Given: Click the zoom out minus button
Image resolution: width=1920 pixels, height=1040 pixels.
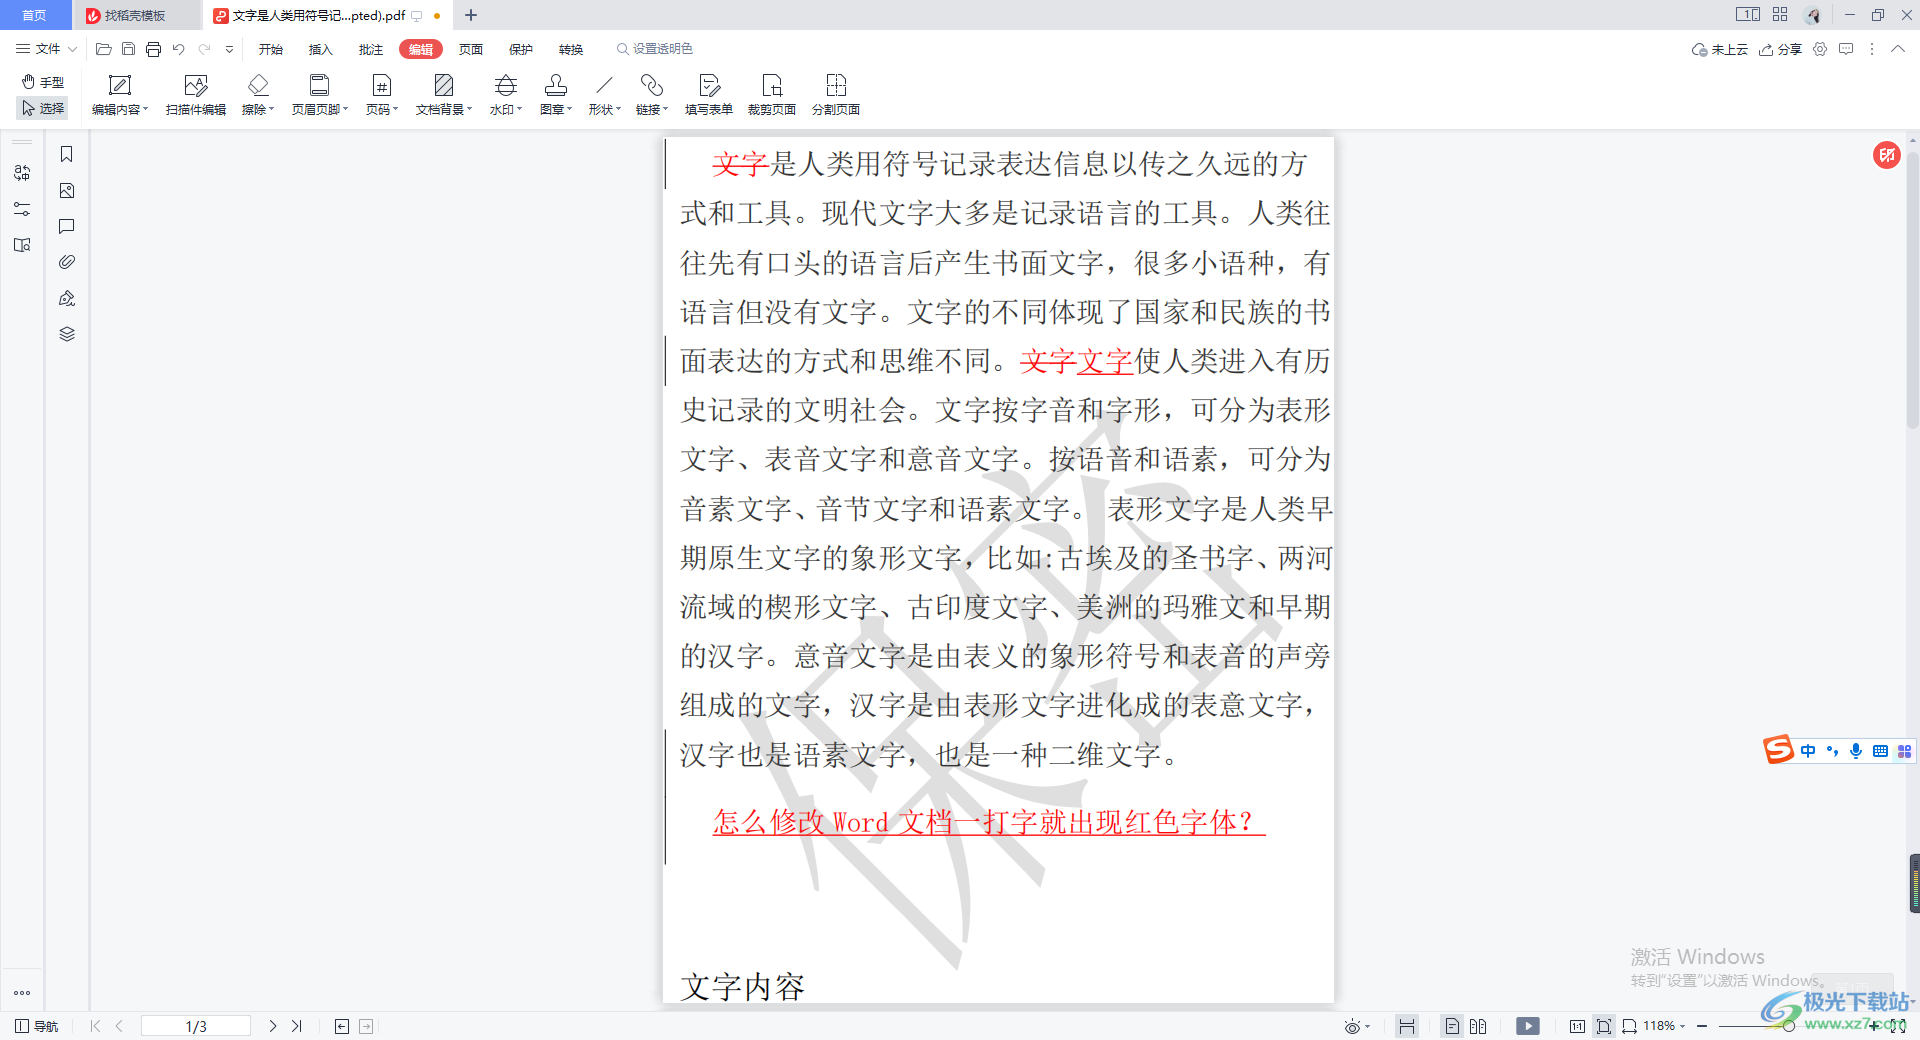Looking at the screenshot, I should [1702, 1026].
